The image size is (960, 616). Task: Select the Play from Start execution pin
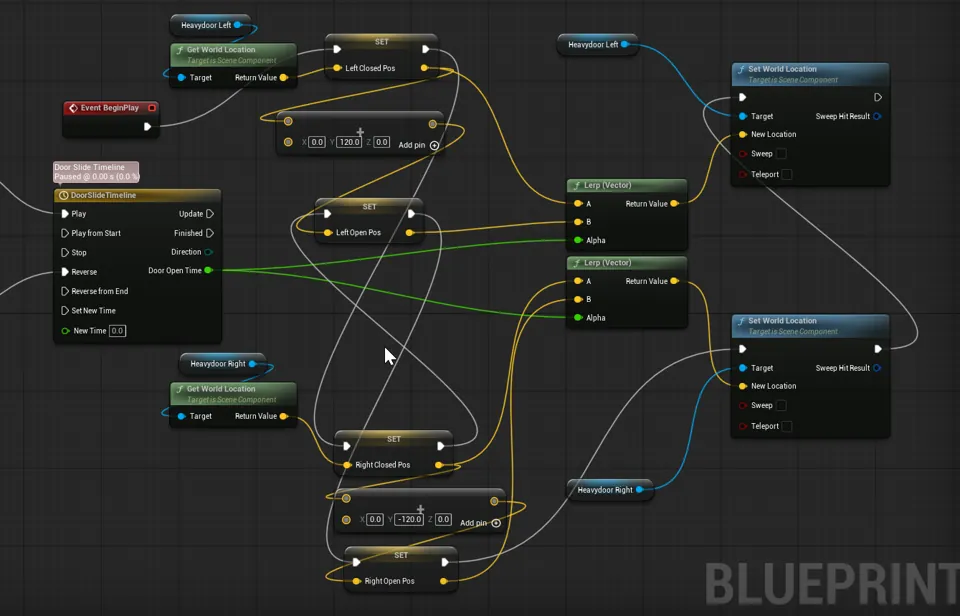[65, 233]
